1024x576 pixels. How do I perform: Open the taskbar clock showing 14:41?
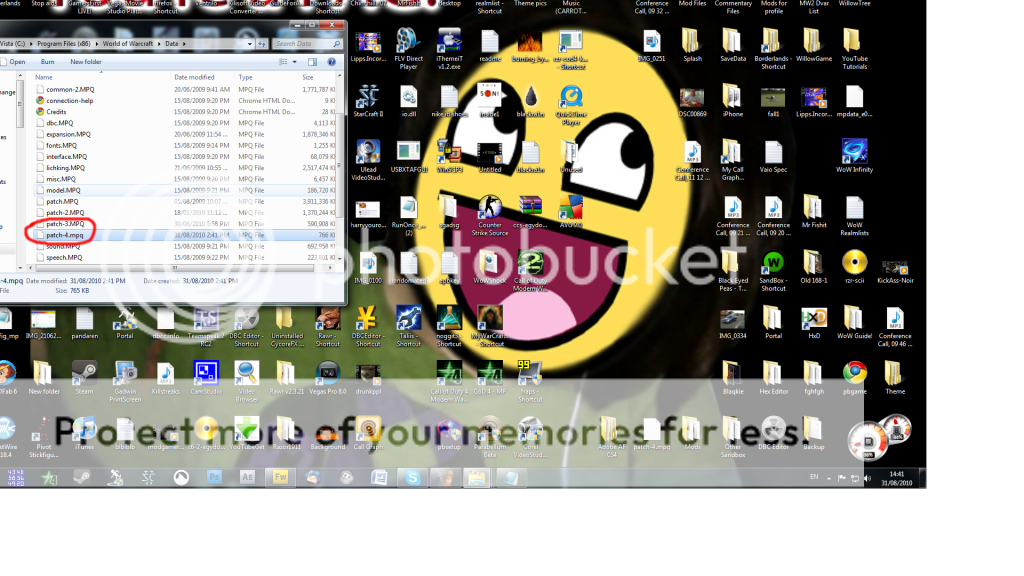pos(897,478)
